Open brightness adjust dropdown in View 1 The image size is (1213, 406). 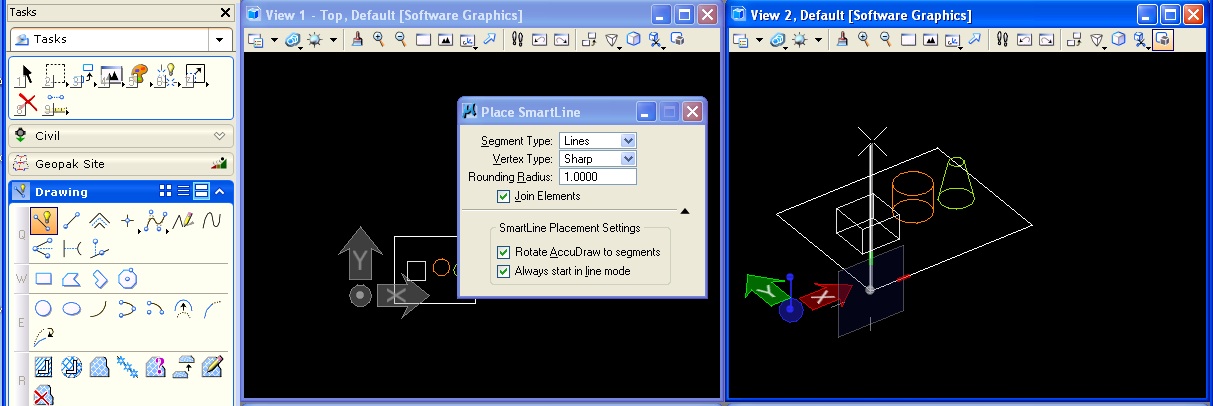coord(332,40)
